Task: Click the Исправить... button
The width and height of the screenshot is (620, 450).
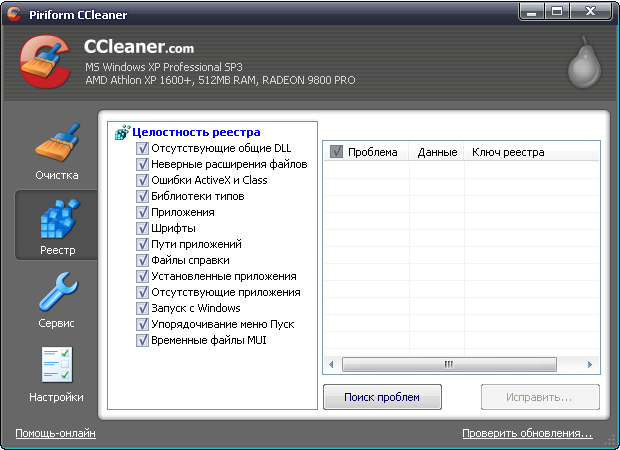Action: 540,397
